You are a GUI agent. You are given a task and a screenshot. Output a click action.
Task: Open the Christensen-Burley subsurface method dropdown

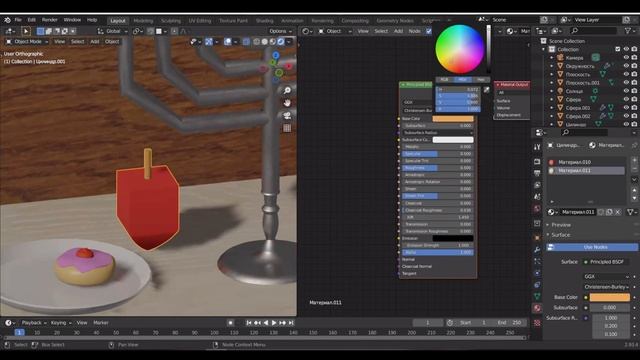[x=607, y=287]
